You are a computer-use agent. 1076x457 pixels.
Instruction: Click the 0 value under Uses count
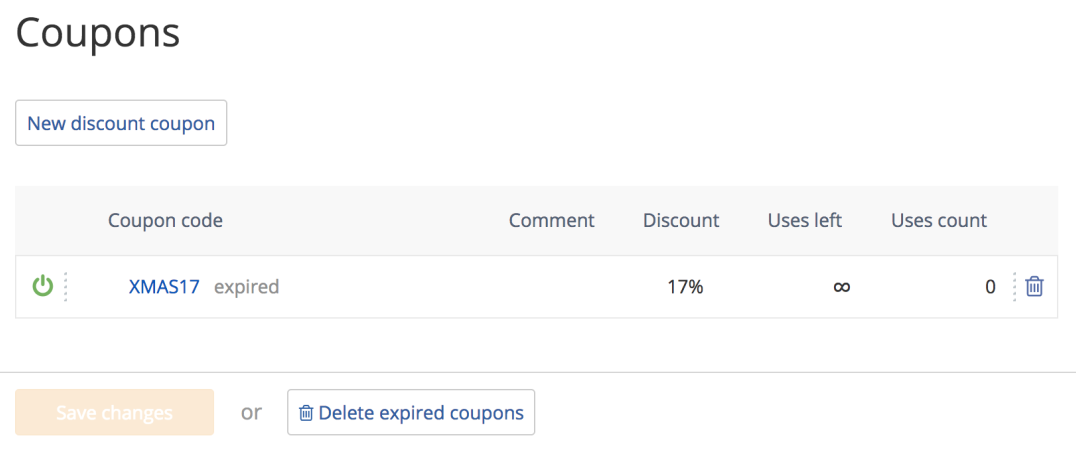tap(990, 287)
